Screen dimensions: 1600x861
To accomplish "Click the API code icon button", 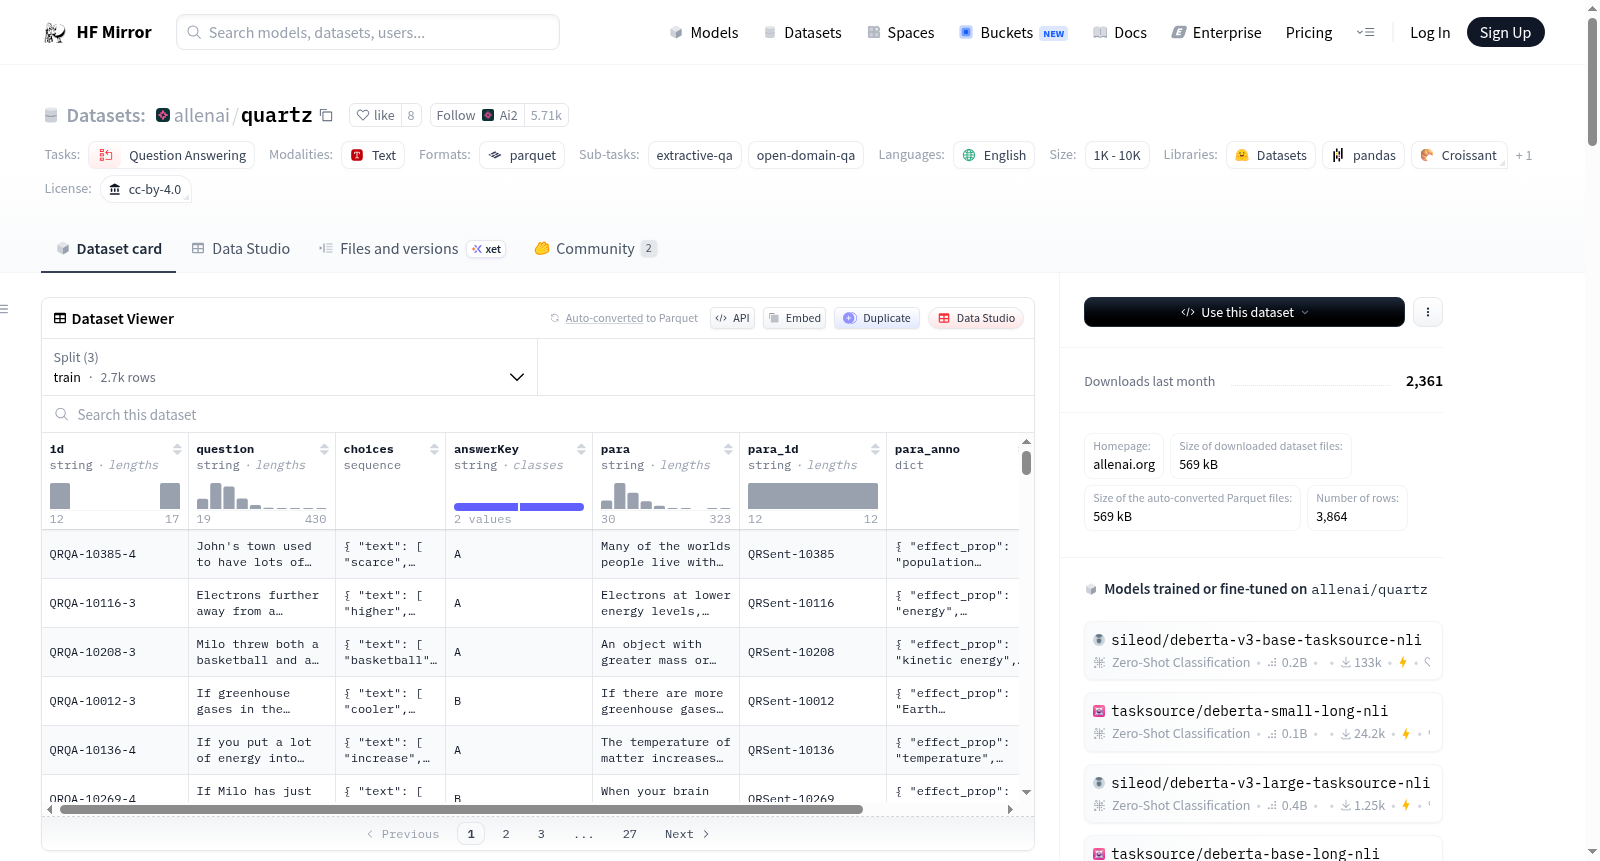I will 732,318.
